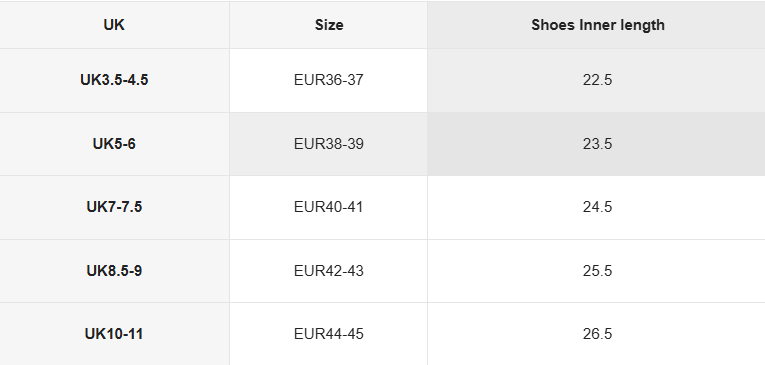Click the EUR44-45 size cell
The width and height of the screenshot is (765, 365).
coord(328,334)
